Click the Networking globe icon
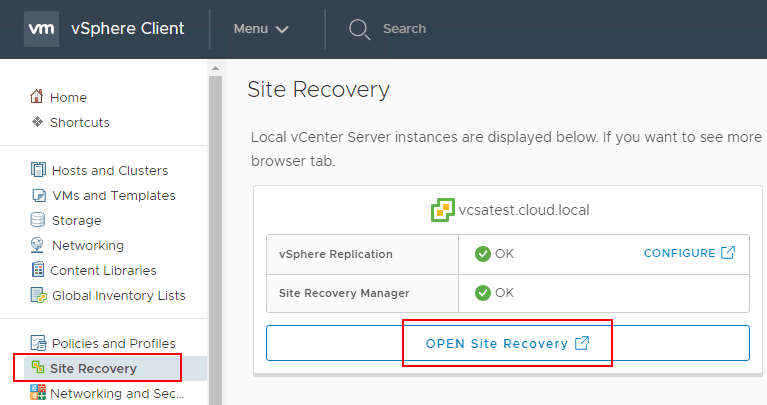 tap(38, 245)
